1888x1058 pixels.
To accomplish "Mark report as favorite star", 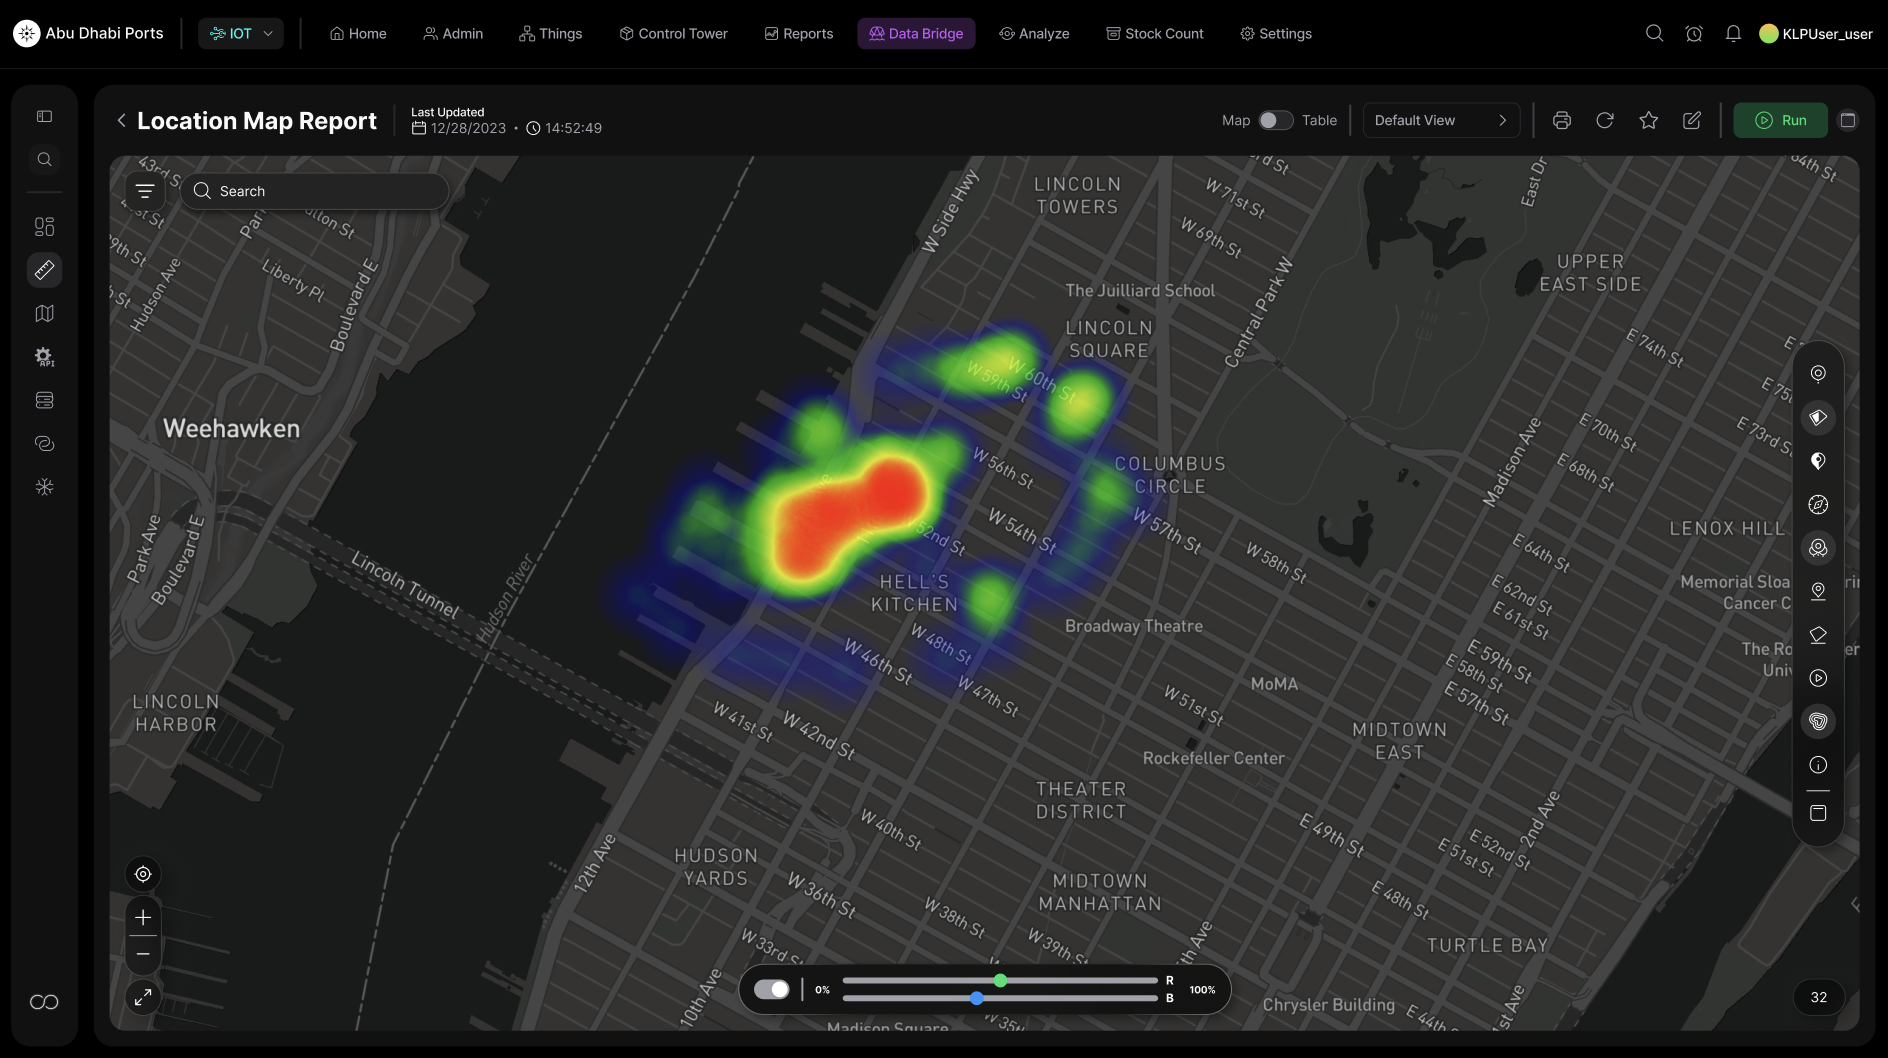I will click(x=1649, y=120).
